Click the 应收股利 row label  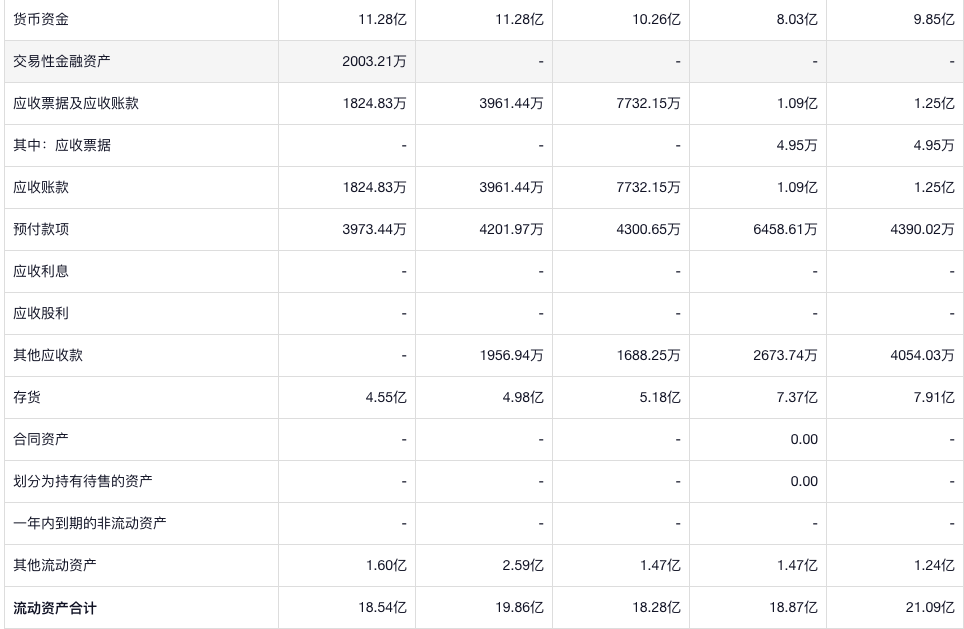(41, 313)
